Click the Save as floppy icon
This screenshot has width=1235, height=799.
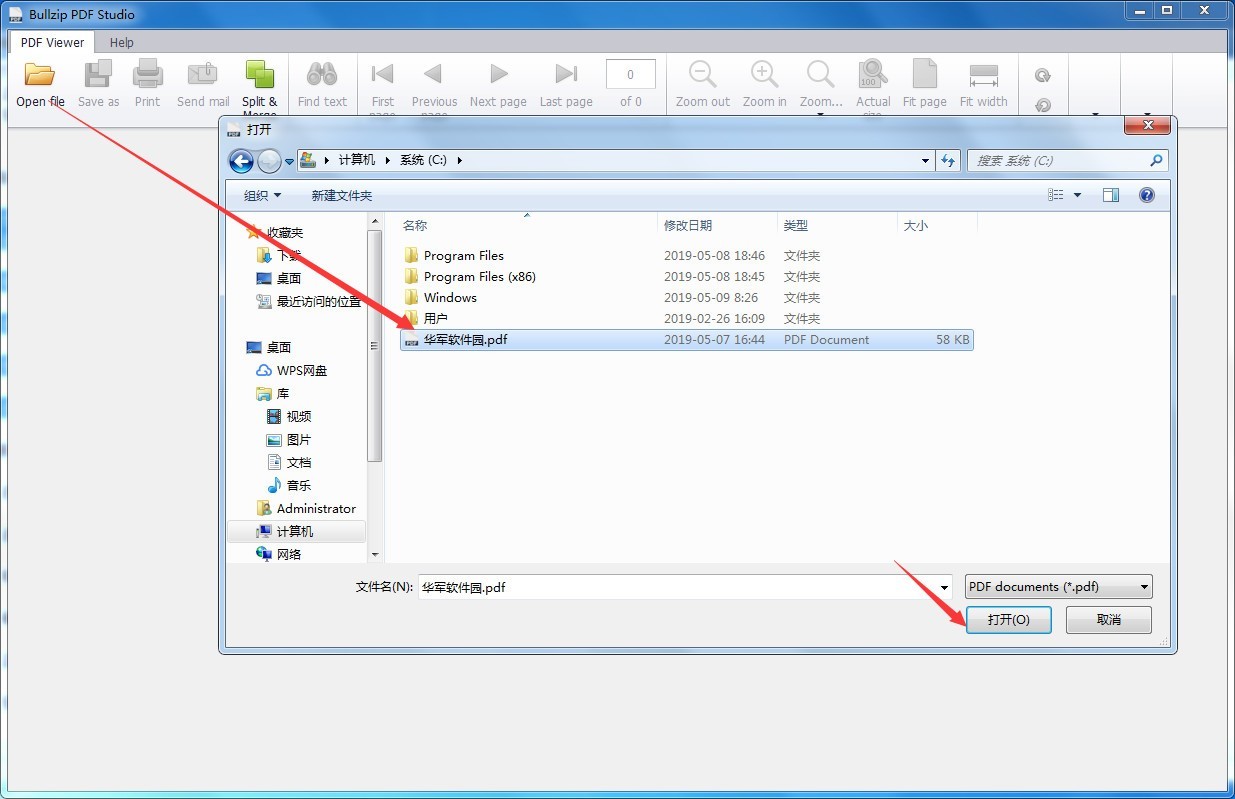(x=98, y=74)
